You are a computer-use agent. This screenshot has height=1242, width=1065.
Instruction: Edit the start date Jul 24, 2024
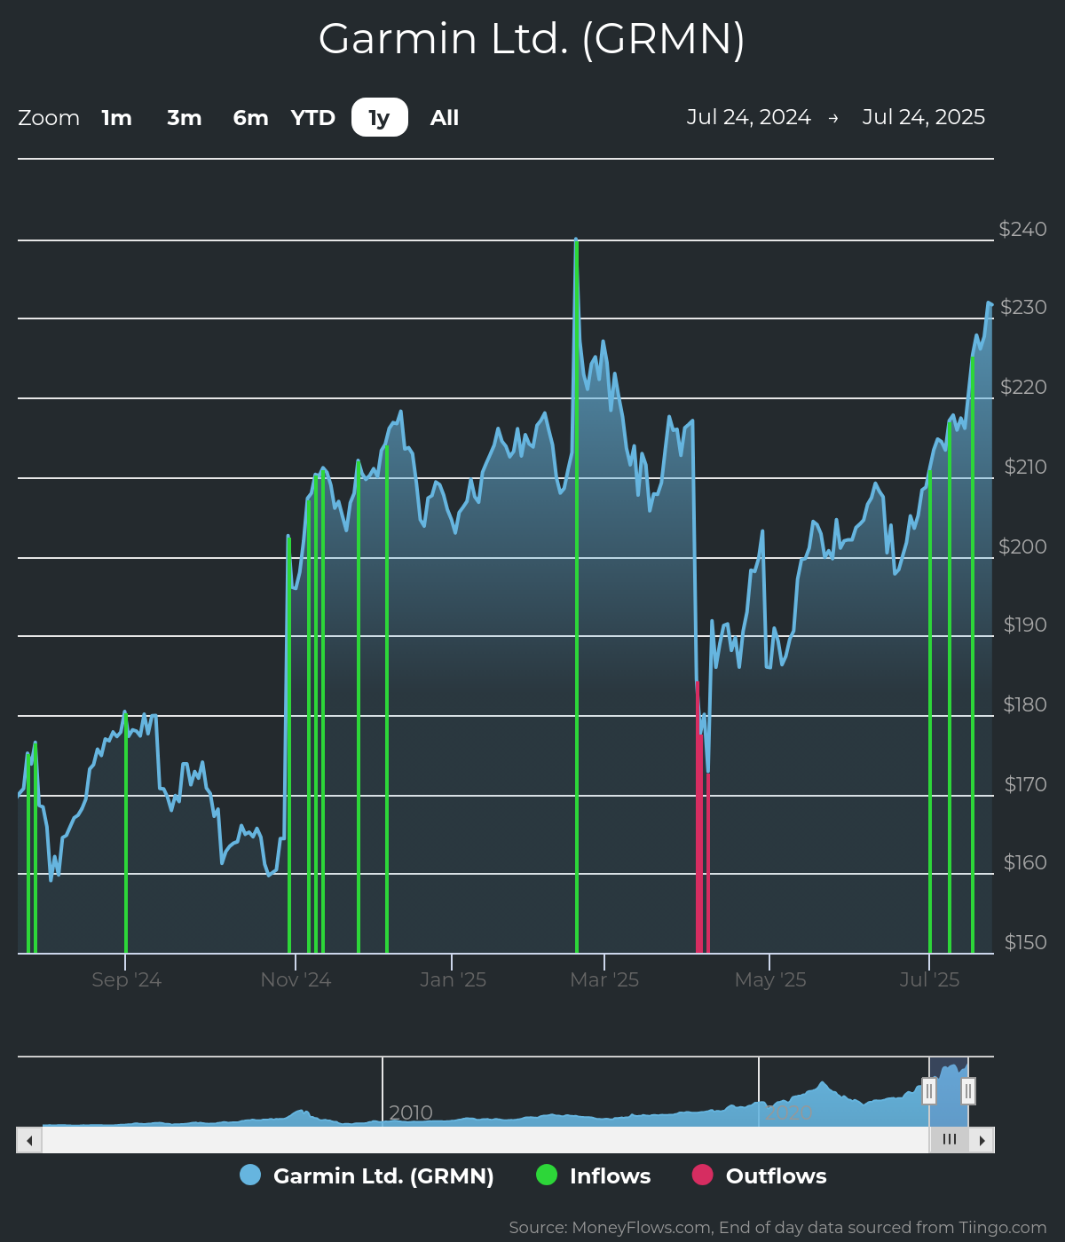click(x=748, y=117)
